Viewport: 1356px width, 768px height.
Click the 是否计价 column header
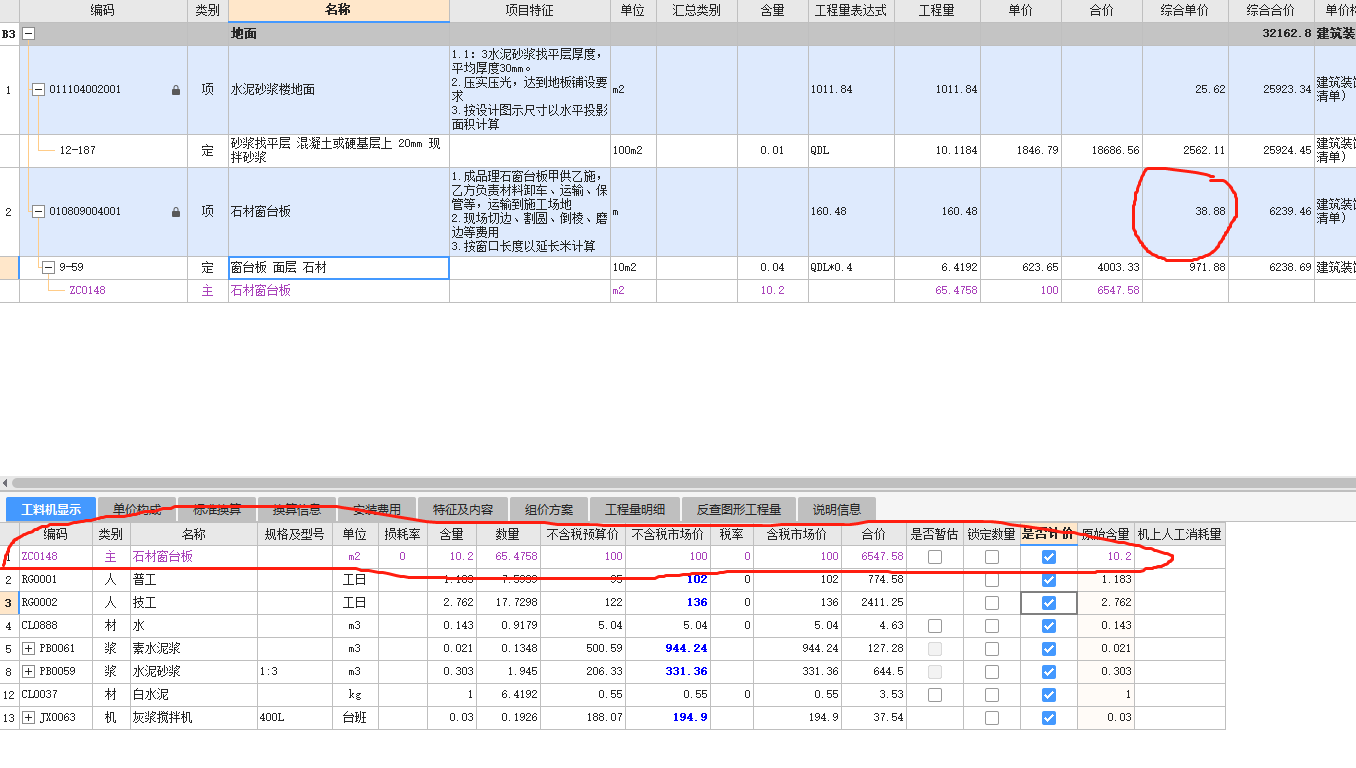[1048, 534]
